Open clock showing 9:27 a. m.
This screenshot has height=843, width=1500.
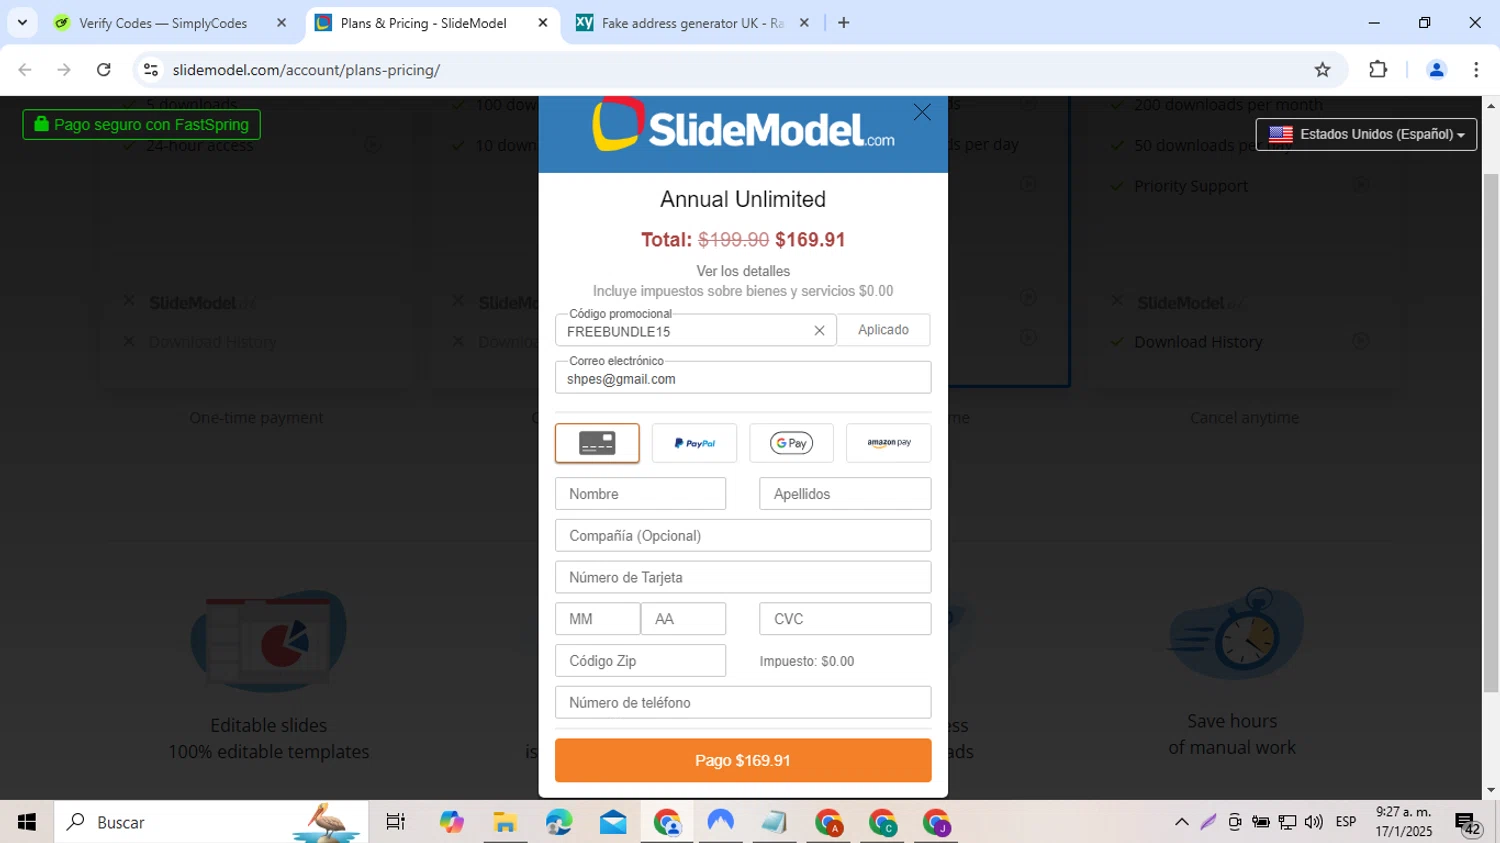click(x=1404, y=822)
